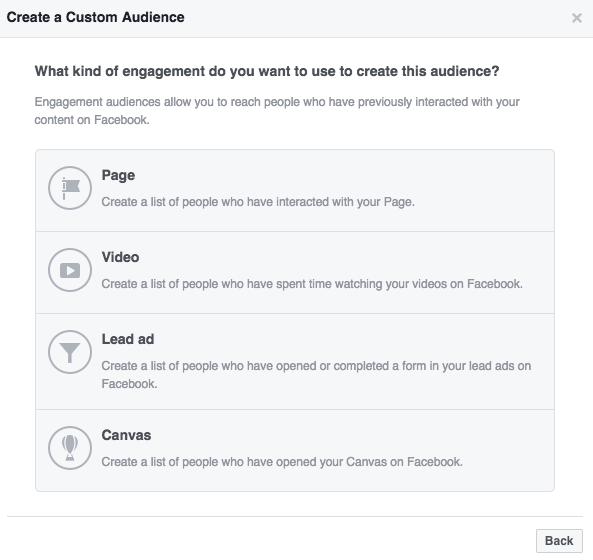Click the Lead ad funnel icon

point(70,352)
